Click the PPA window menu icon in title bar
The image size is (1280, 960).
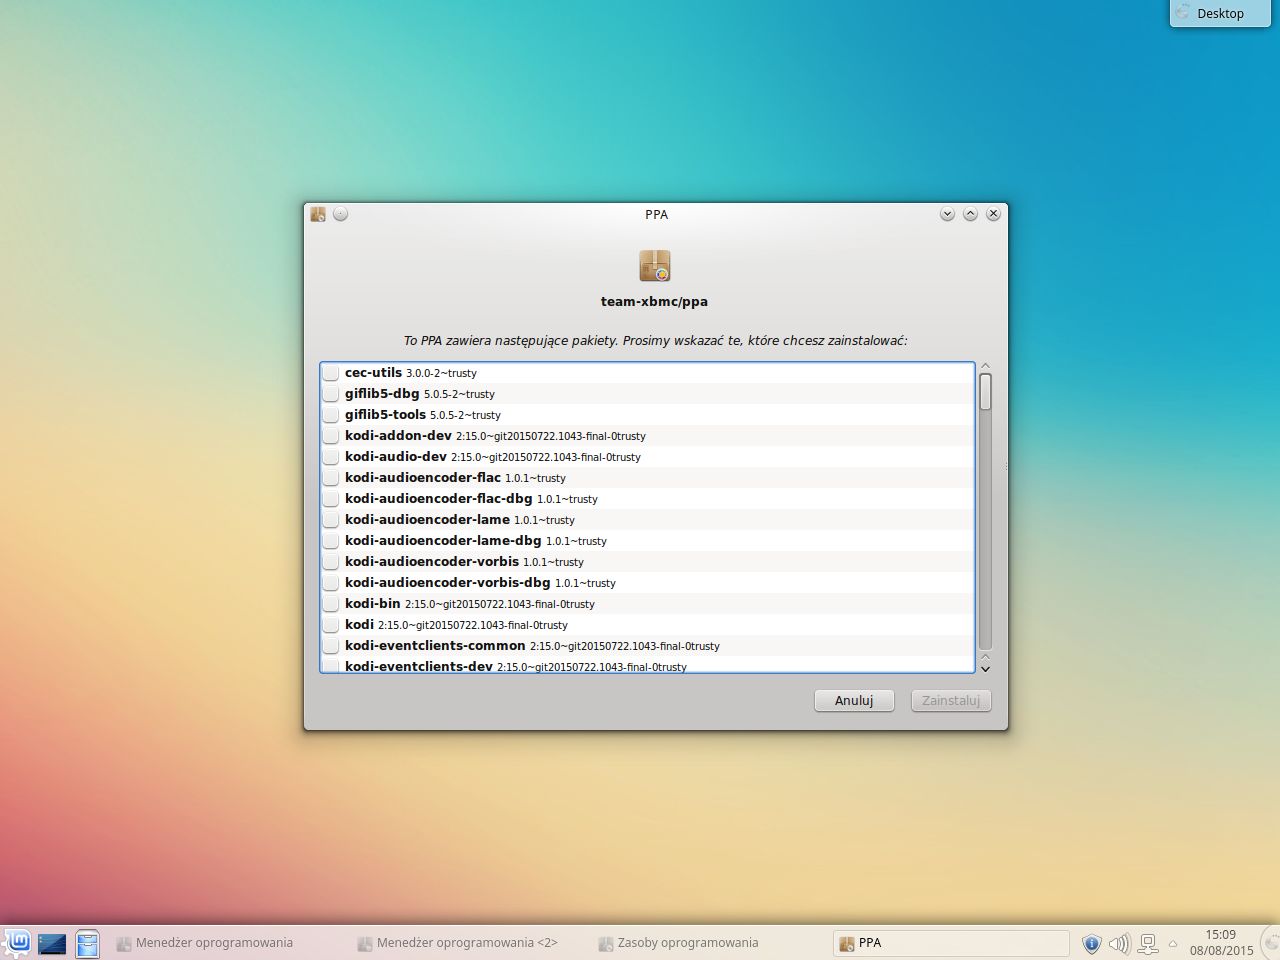coord(318,214)
